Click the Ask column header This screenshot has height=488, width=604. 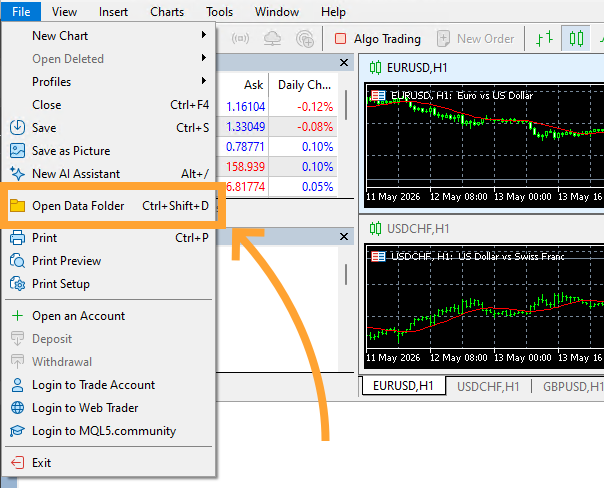253,85
